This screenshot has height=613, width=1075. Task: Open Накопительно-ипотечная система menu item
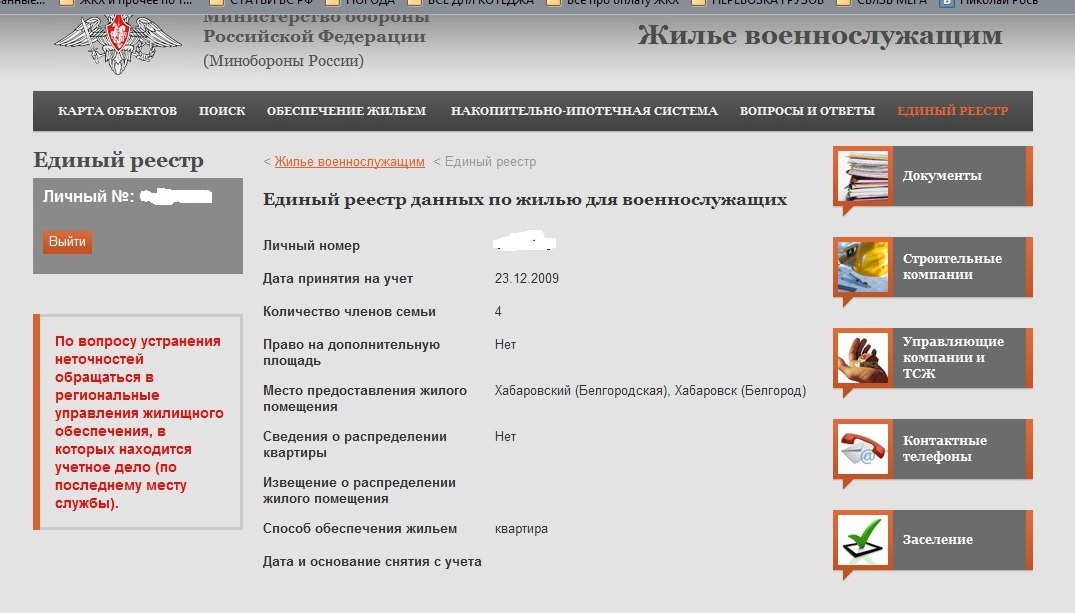tap(584, 111)
